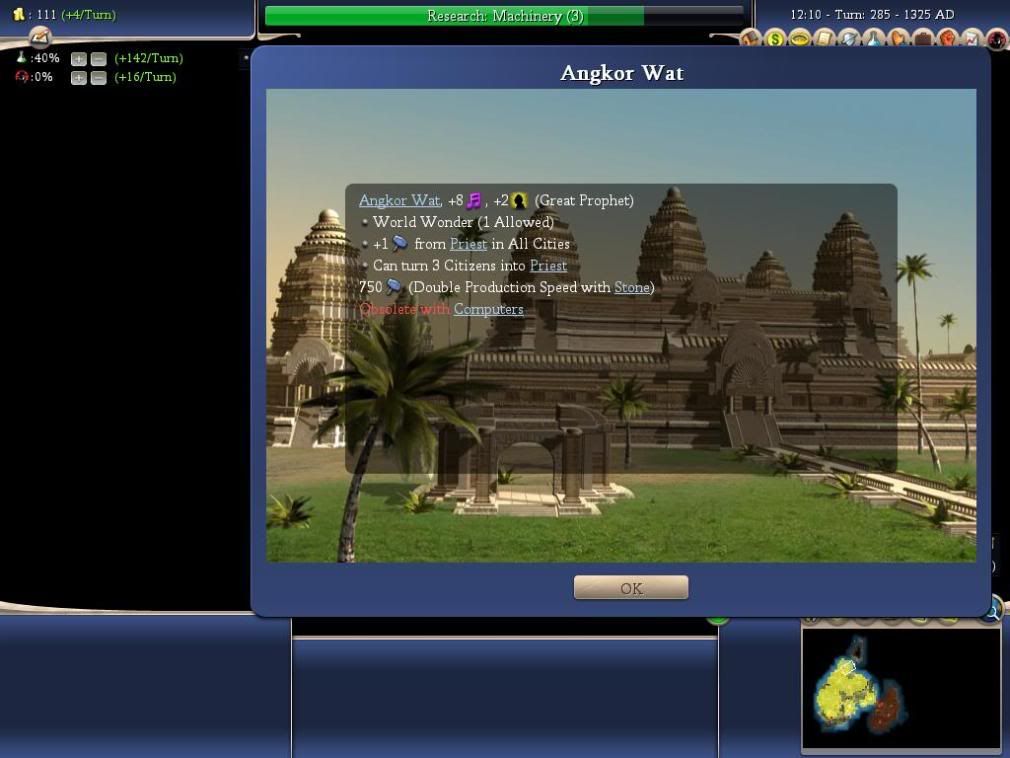The image size is (1010, 758).
Task: Open the Domestic Advisor hammer icon
Action: tap(750, 39)
